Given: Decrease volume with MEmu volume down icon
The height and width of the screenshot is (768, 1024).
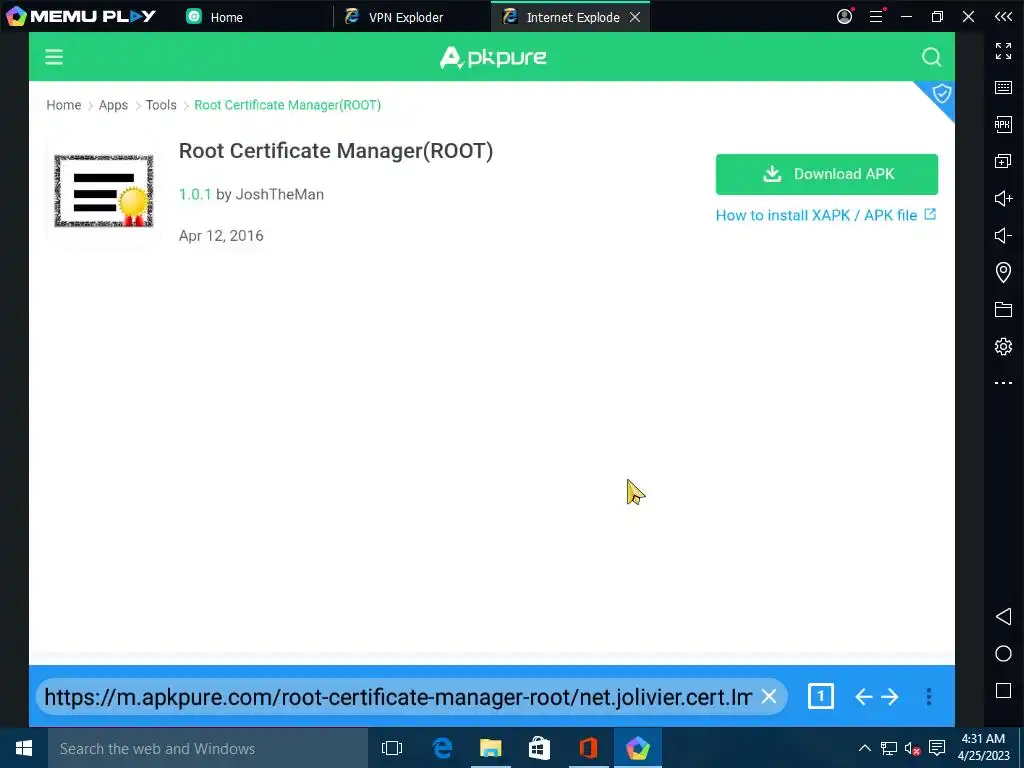Looking at the screenshot, I should point(1003,235).
